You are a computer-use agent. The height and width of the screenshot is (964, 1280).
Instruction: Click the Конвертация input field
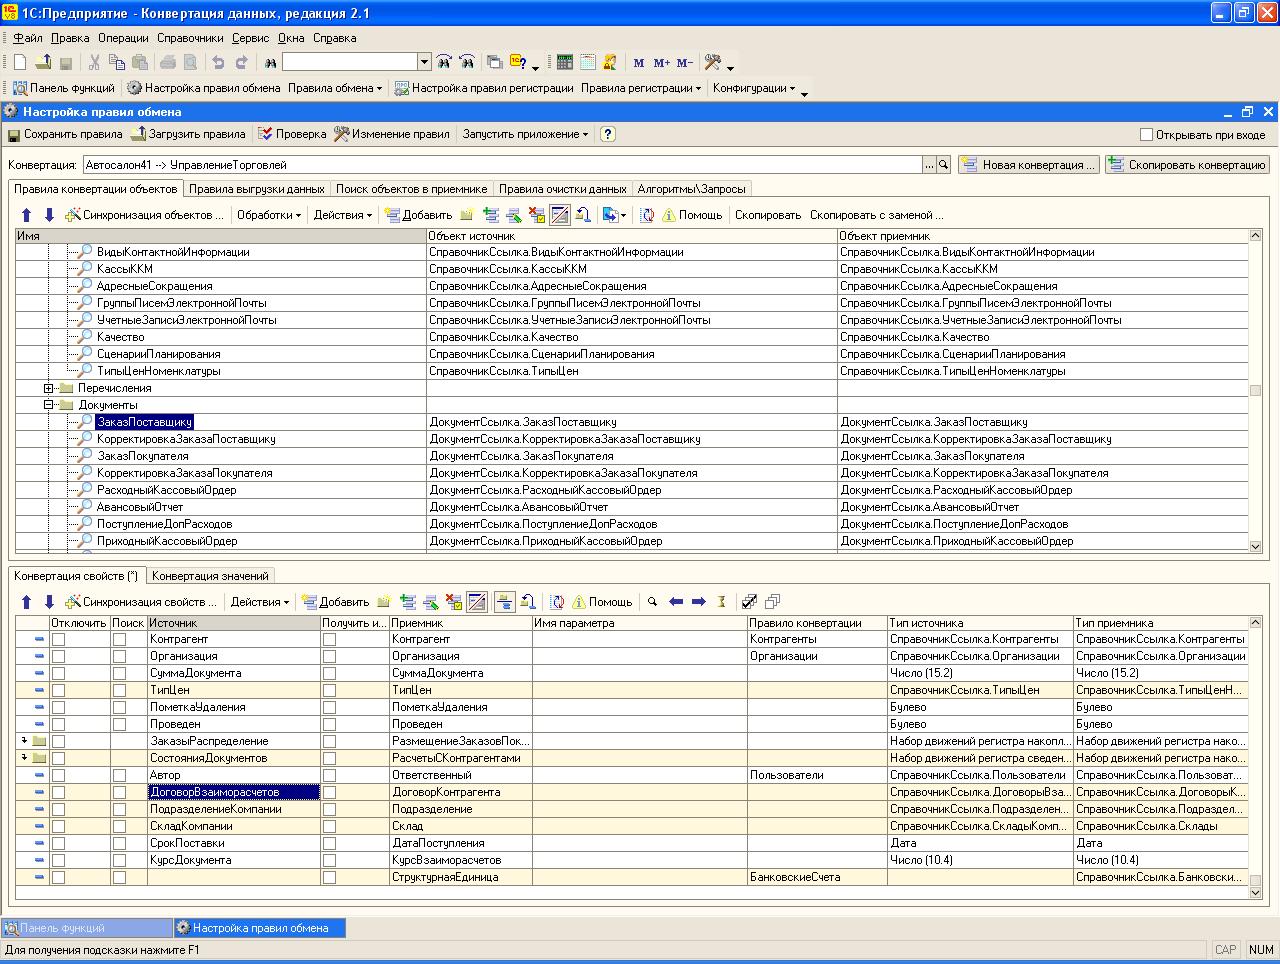click(501, 165)
